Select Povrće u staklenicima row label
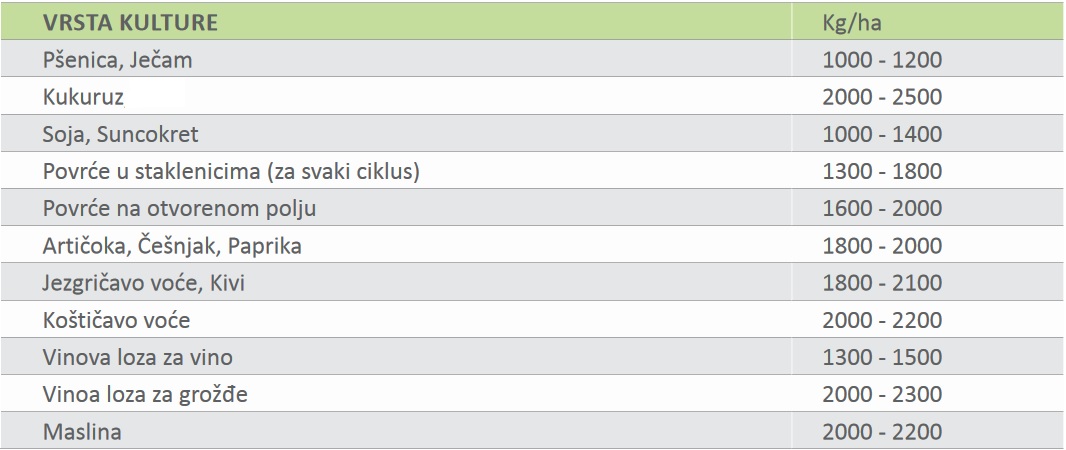The width and height of the screenshot is (1066, 450). pos(231,171)
